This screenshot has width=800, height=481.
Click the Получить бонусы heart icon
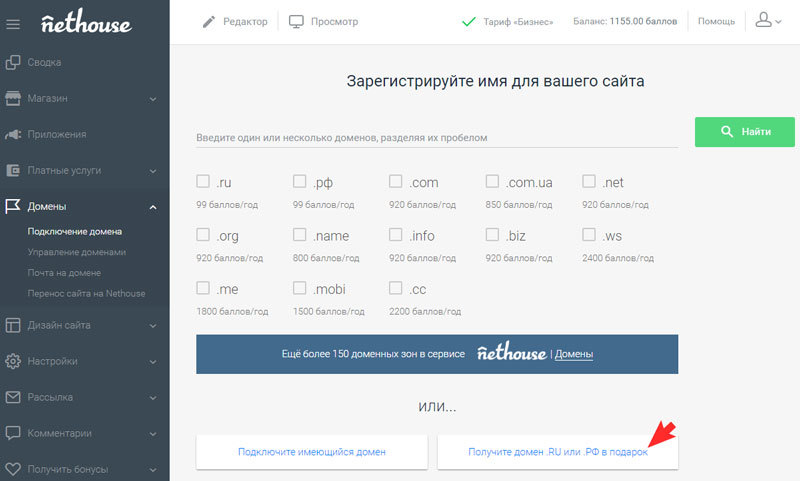(13, 469)
